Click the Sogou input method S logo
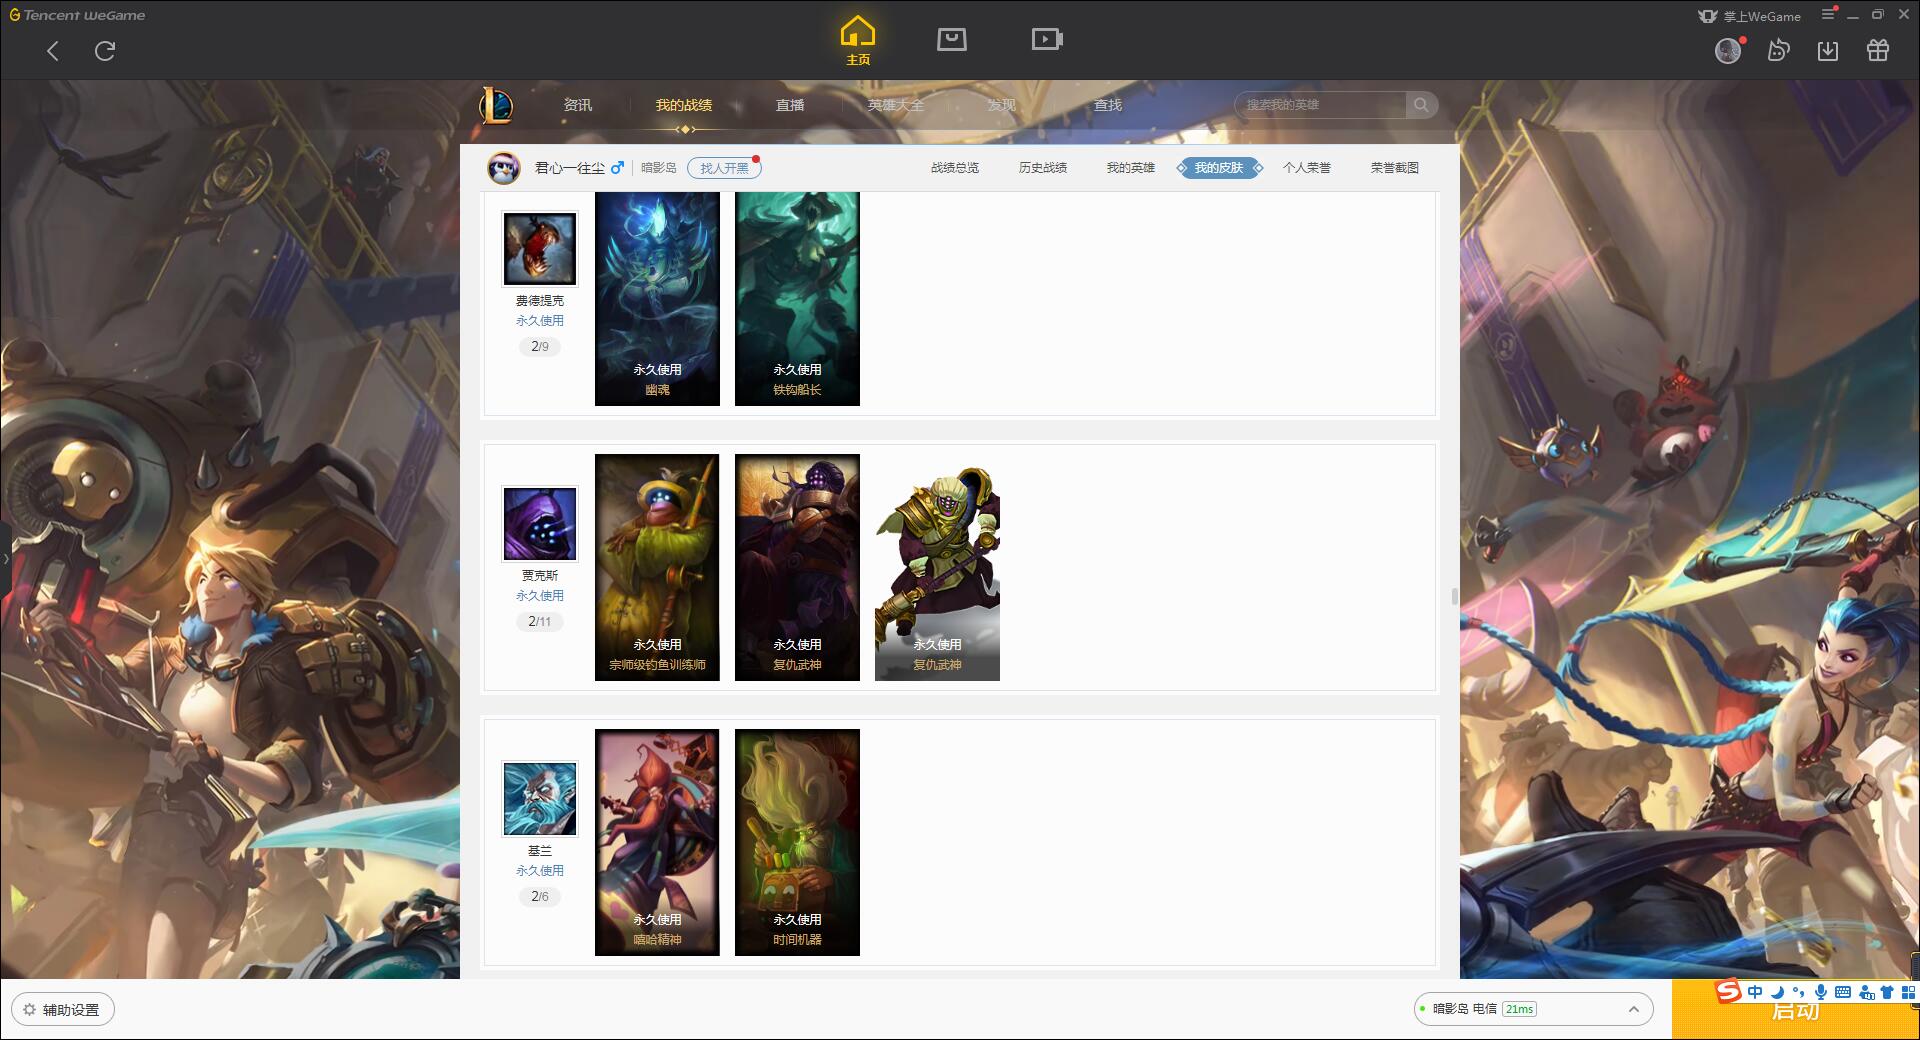Screen dimensions: 1920x1040 pos(1728,992)
